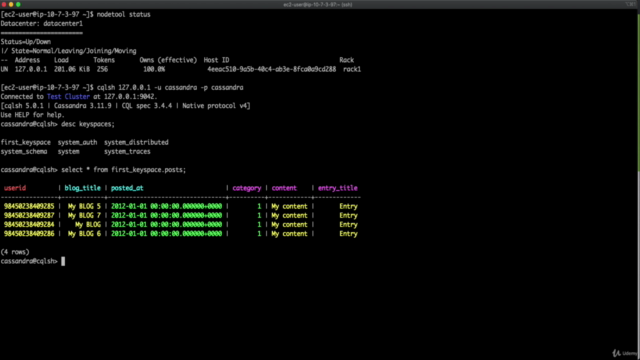
Task: Click the 'blog_title' column header
Action: click(82, 188)
